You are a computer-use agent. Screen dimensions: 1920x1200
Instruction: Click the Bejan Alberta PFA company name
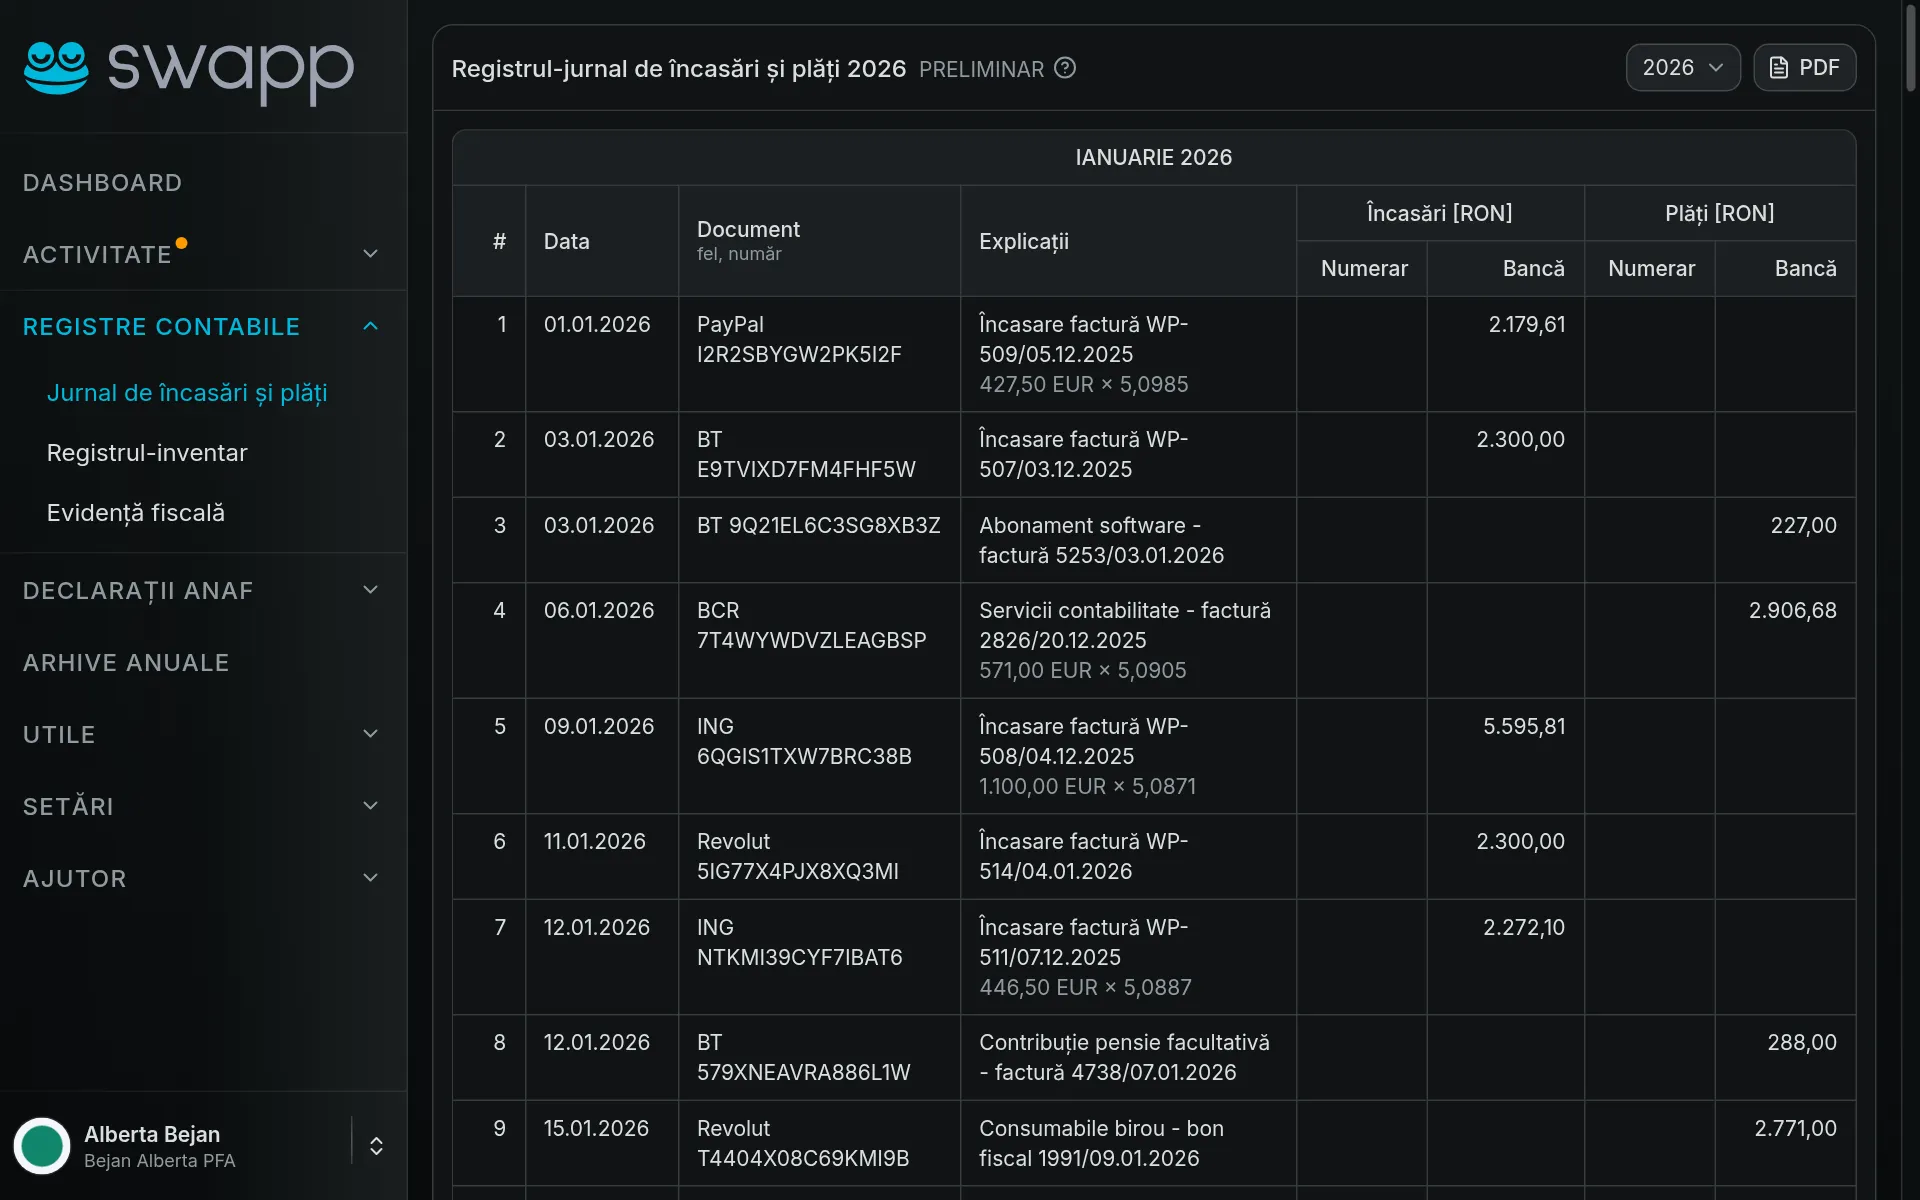click(159, 1161)
